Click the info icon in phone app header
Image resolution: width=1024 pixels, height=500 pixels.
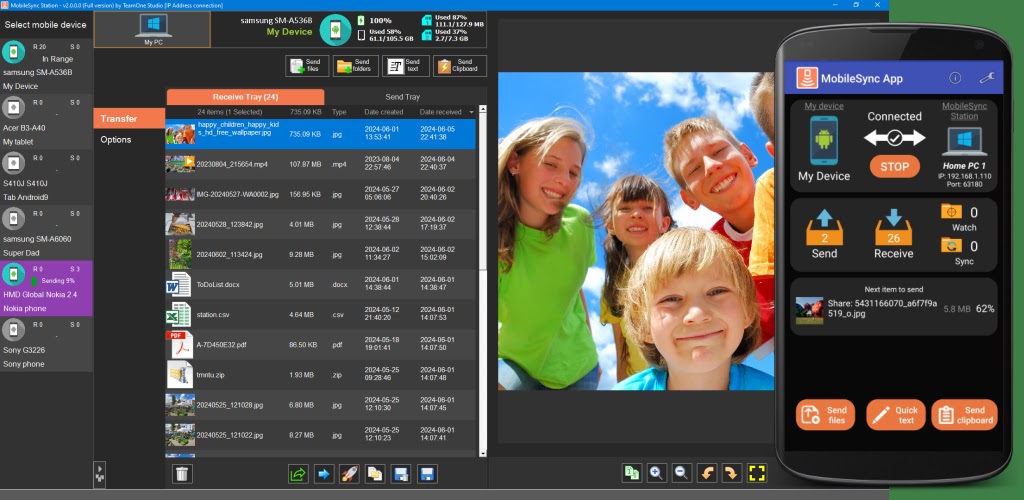point(954,78)
